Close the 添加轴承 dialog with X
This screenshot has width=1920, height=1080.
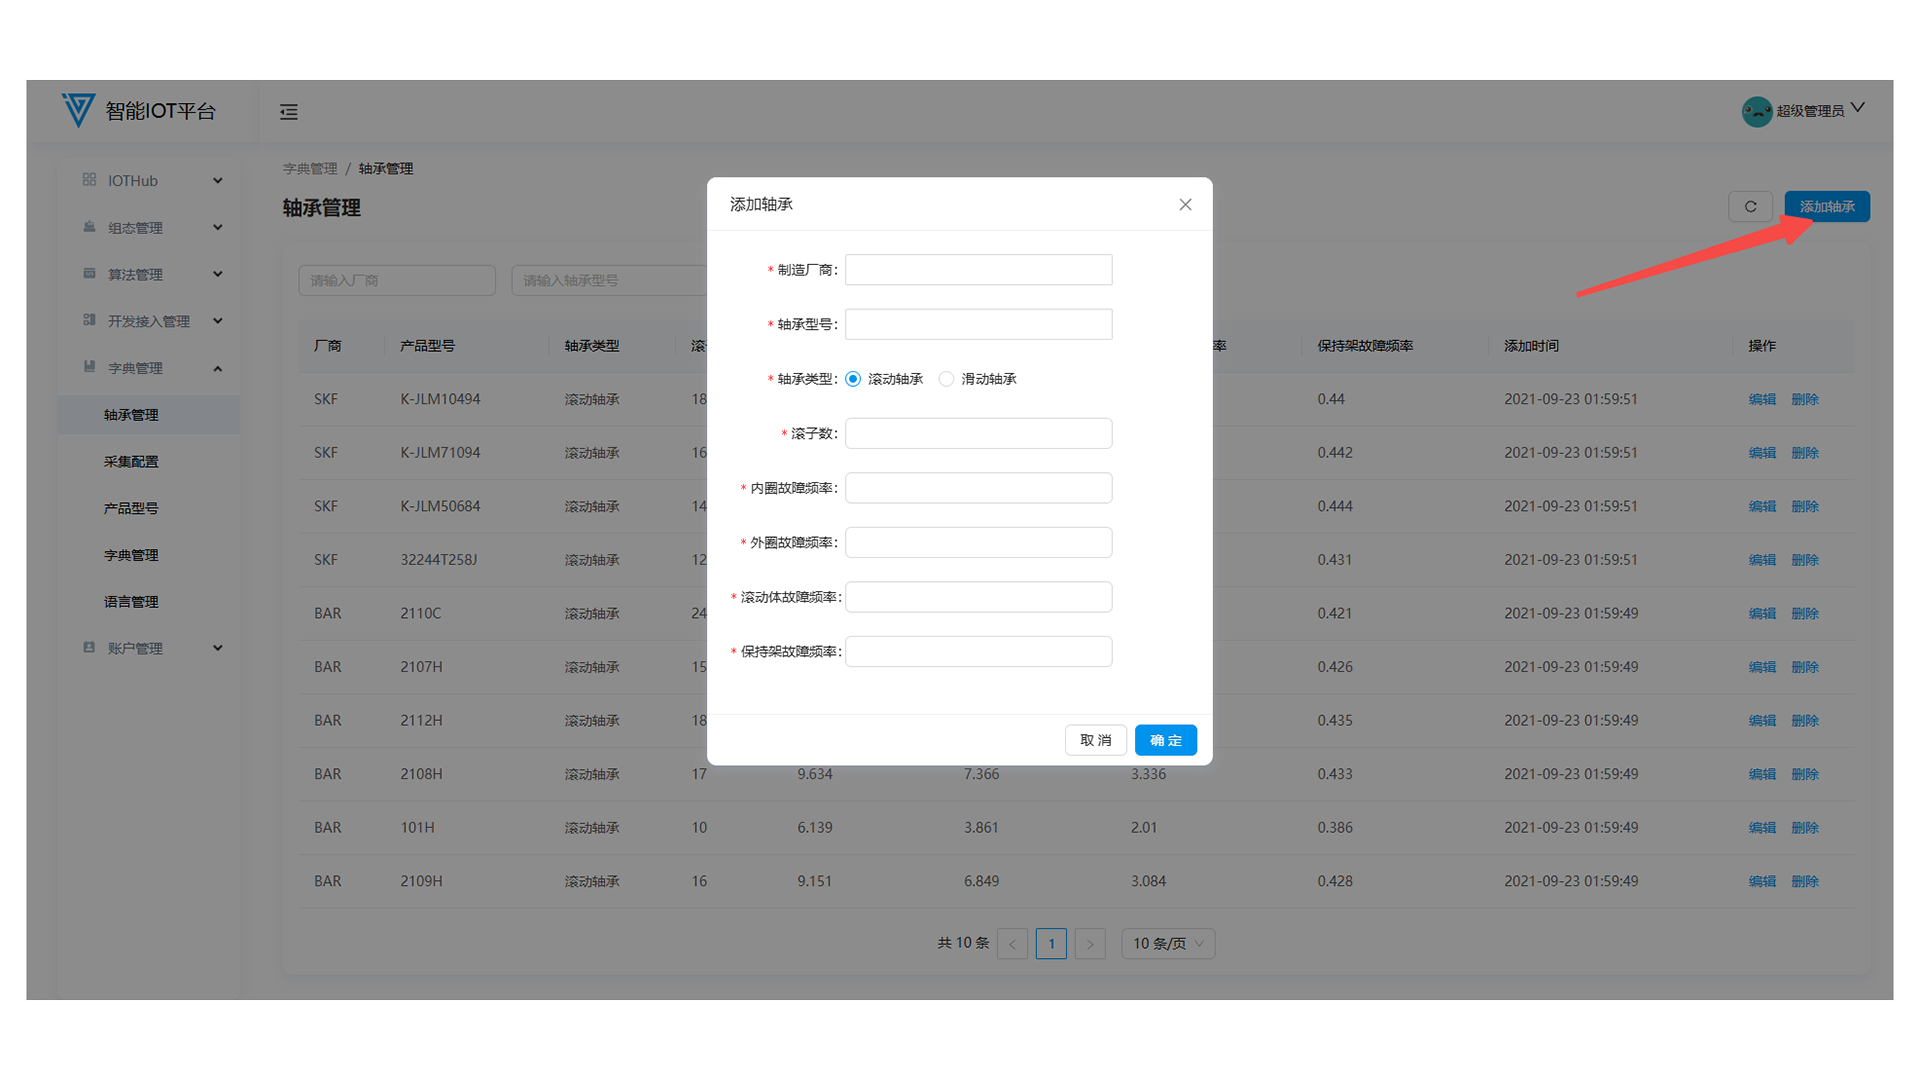[1185, 205]
